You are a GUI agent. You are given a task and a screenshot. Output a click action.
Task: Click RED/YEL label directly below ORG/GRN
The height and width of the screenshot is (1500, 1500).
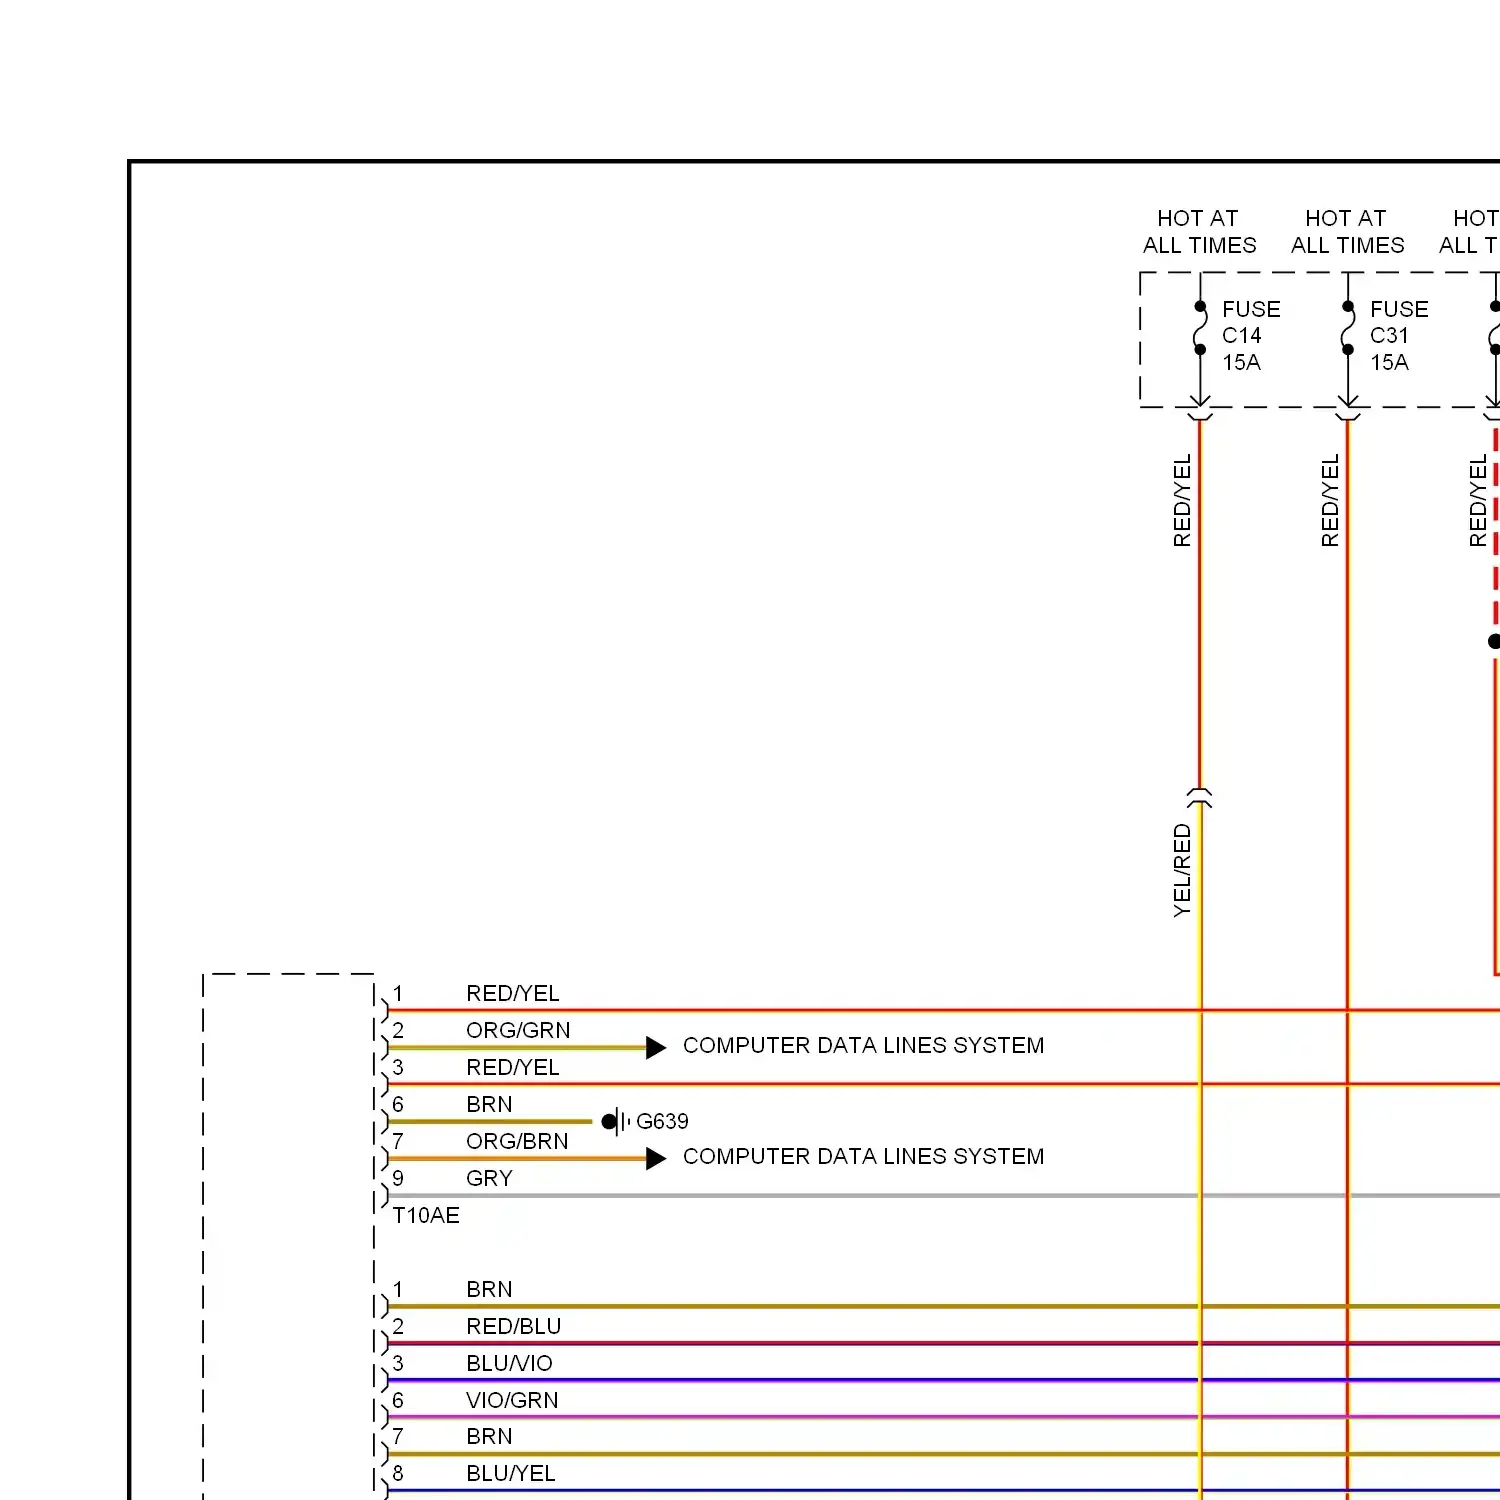[513, 1067]
